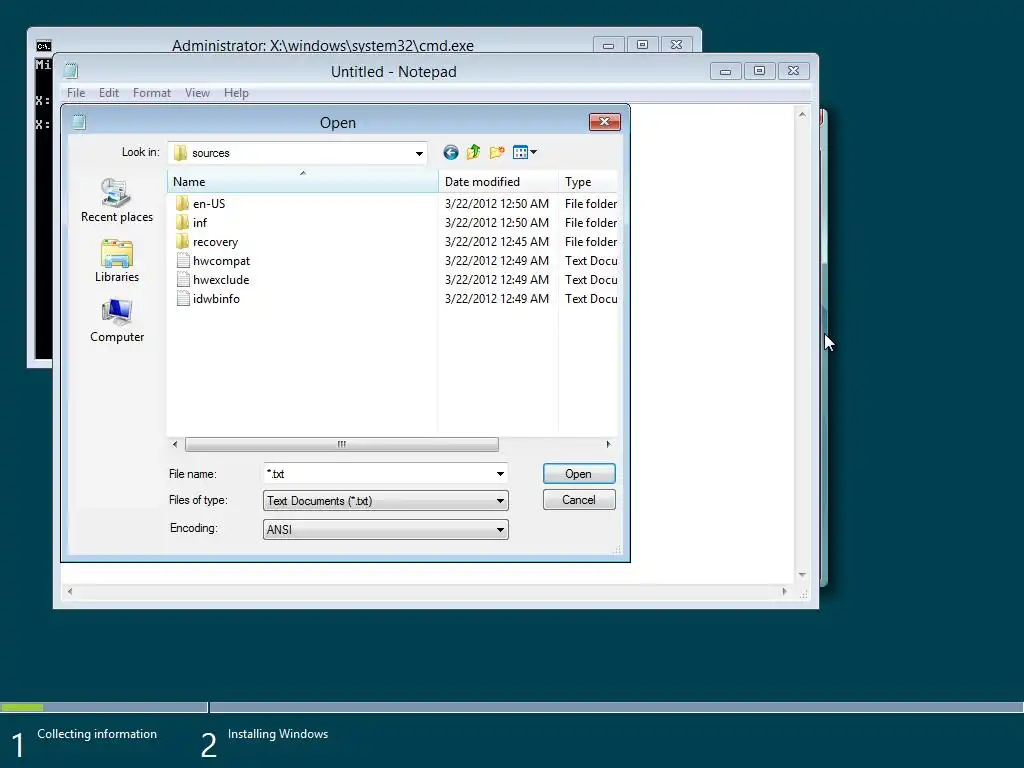The image size is (1024, 768).
Task: Click cmd.exe window title bar
Action: pyautogui.click(x=323, y=45)
